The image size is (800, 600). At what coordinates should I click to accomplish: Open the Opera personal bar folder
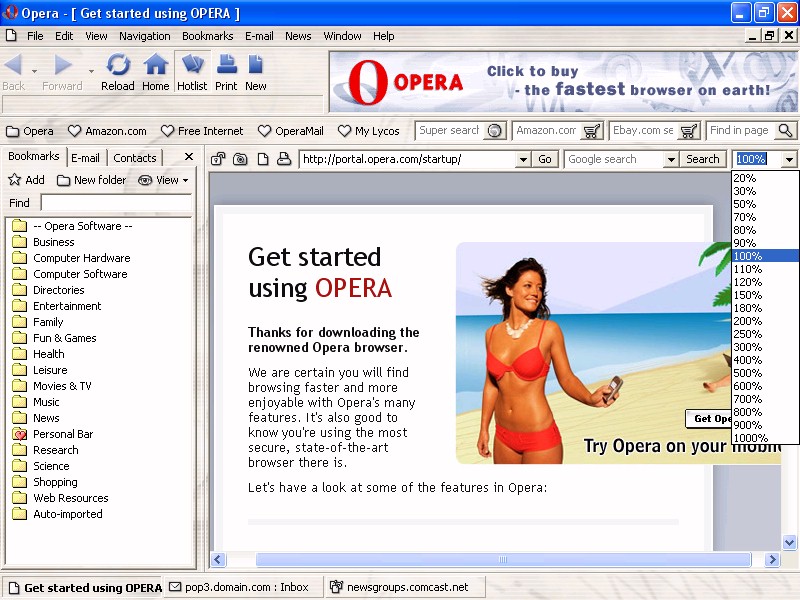pos(30,131)
